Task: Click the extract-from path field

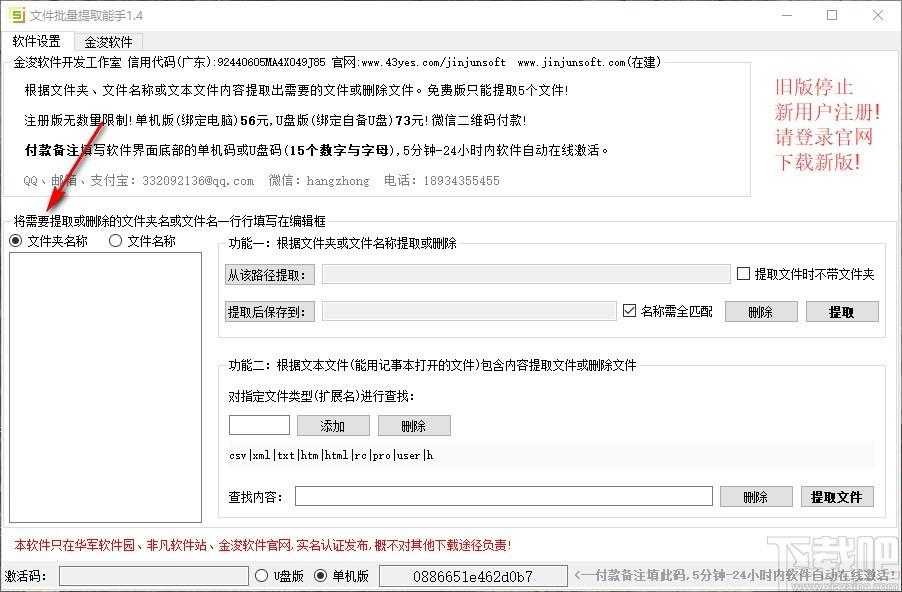Action: [x=526, y=274]
